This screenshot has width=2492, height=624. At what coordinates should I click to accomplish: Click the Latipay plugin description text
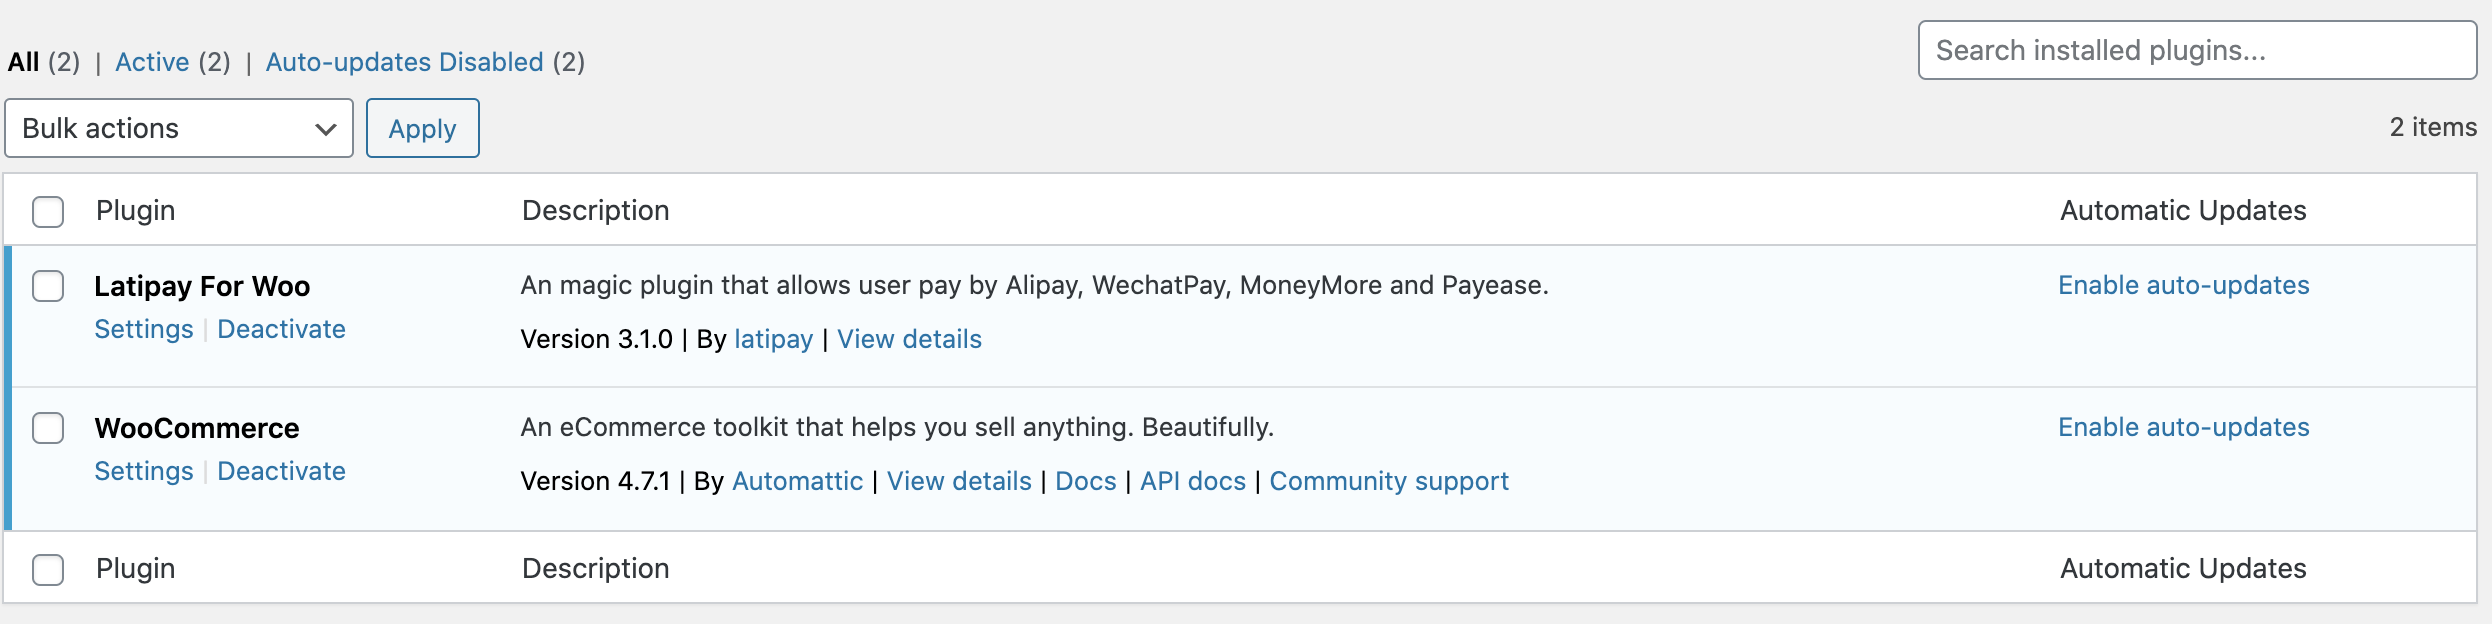pos(1035,285)
